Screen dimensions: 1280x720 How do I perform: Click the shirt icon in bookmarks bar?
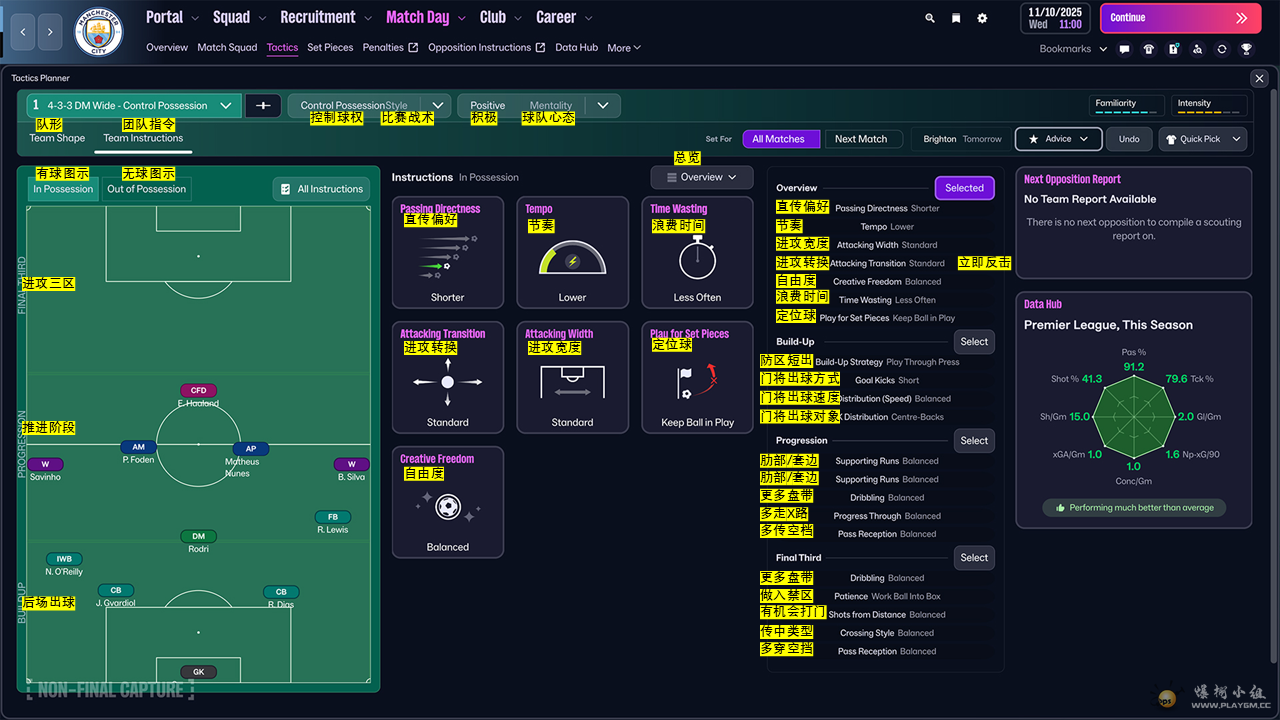point(1148,49)
